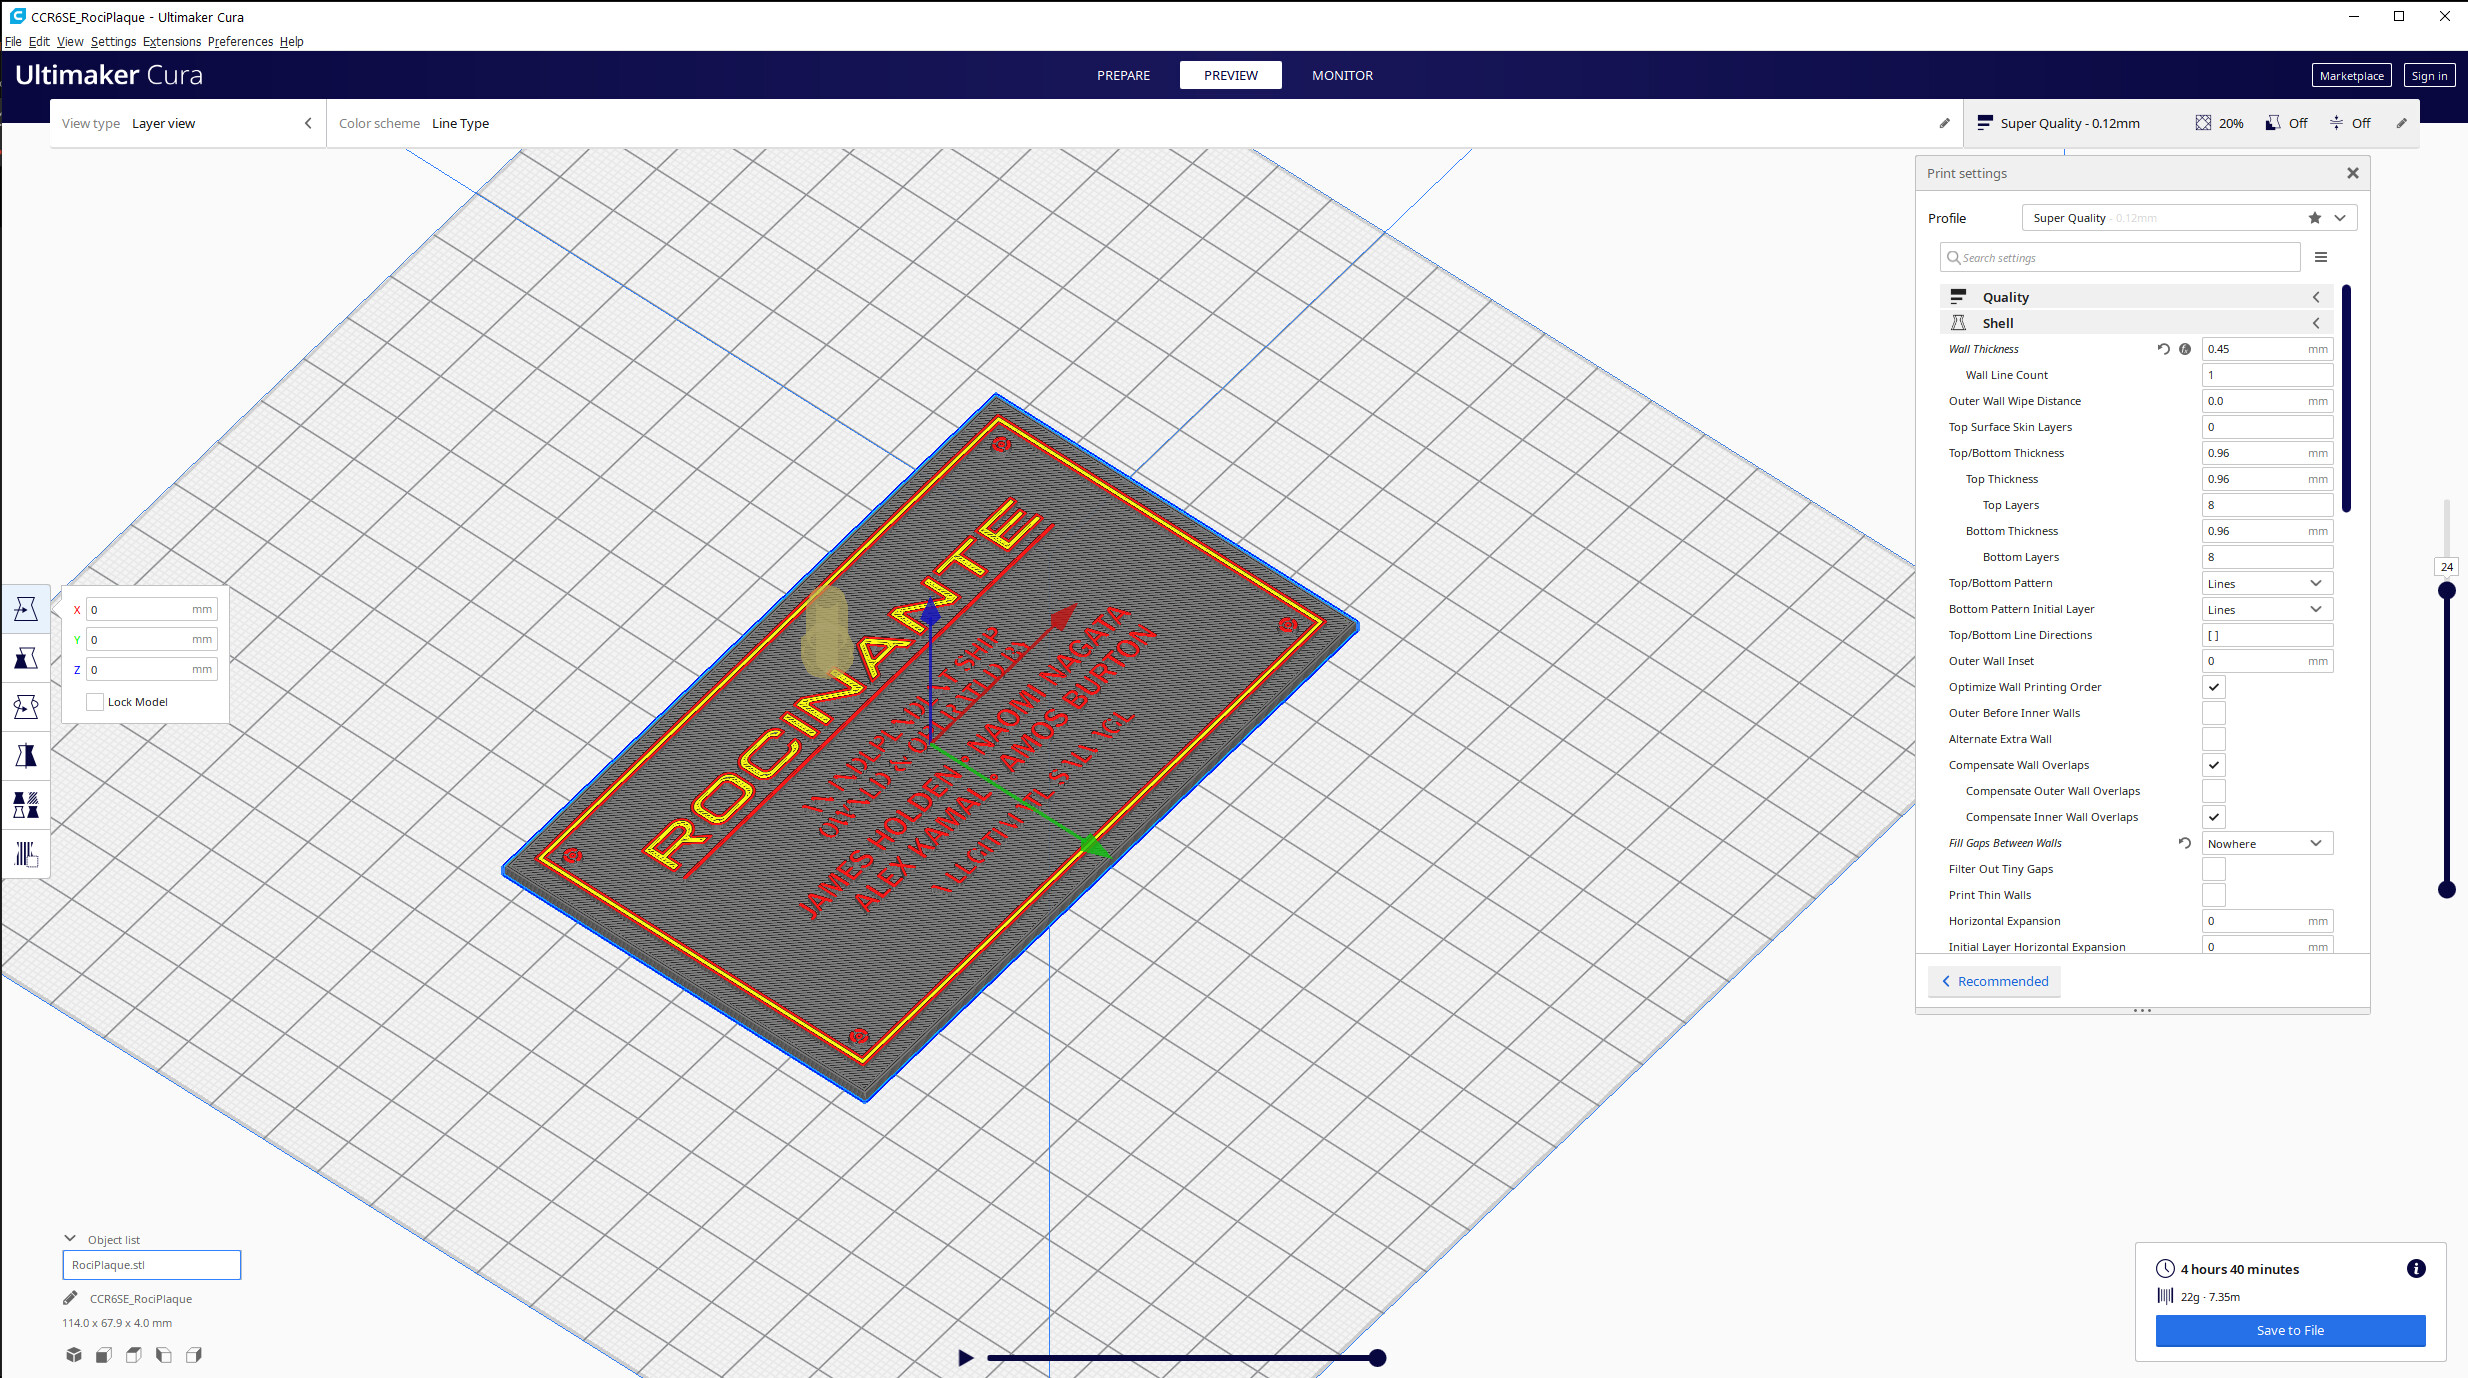2468x1378 pixels.
Task: Enable the Lock Model checkbox
Action: [x=96, y=702]
